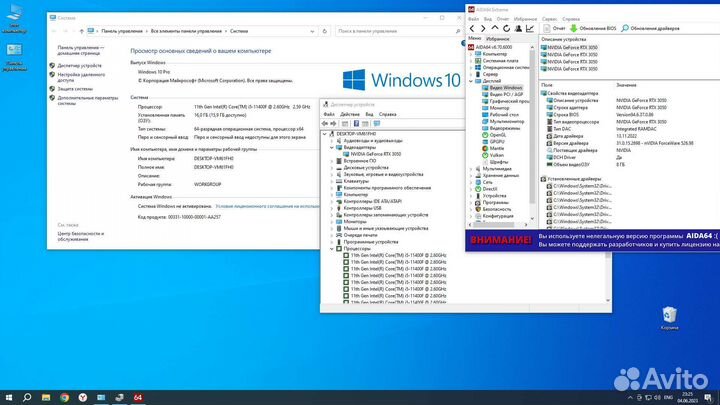Click Device Manager help icon
The height and width of the screenshot is (405, 720).
tap(356, 124)
